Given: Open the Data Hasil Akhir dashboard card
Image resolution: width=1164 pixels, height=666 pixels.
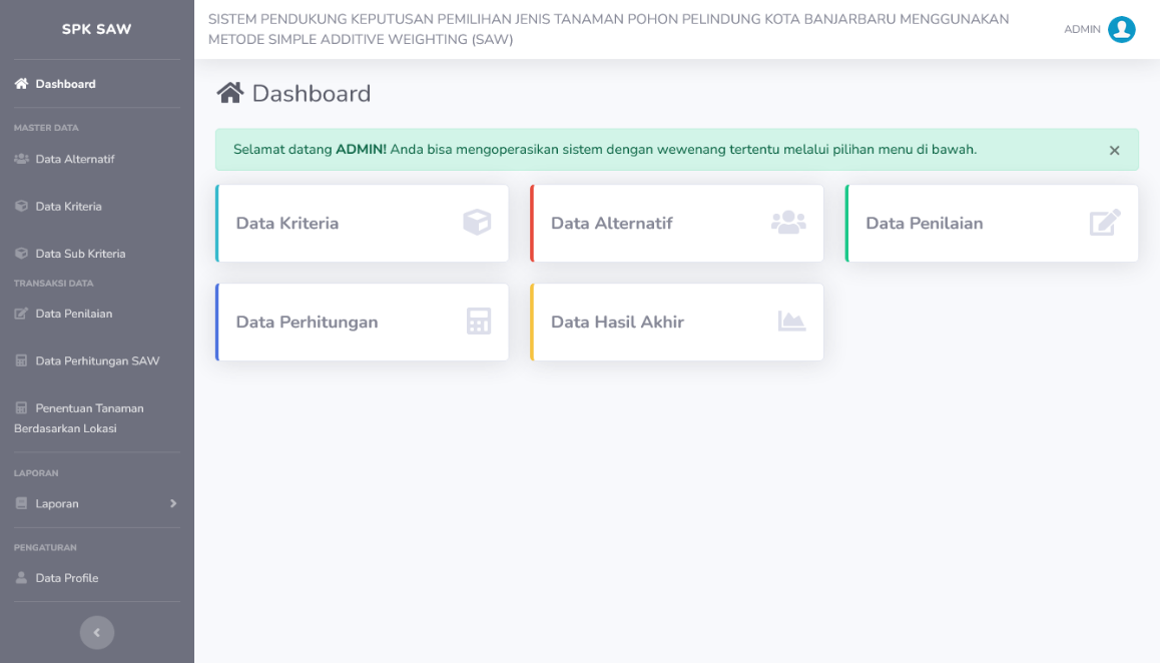Looking at the screenshot, I should point(677,322).
